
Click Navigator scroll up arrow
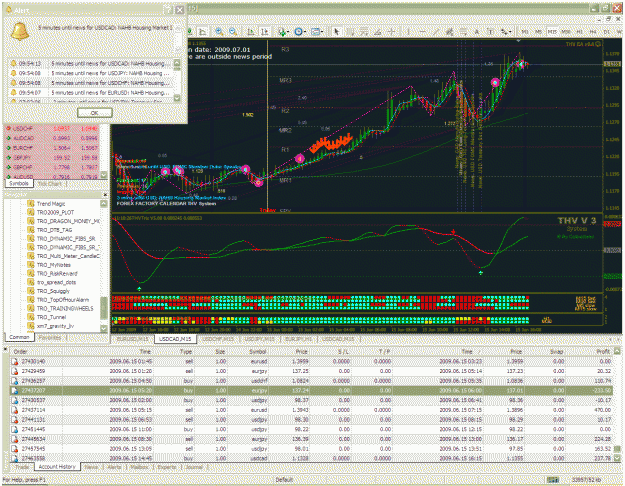tap(104, 203)
